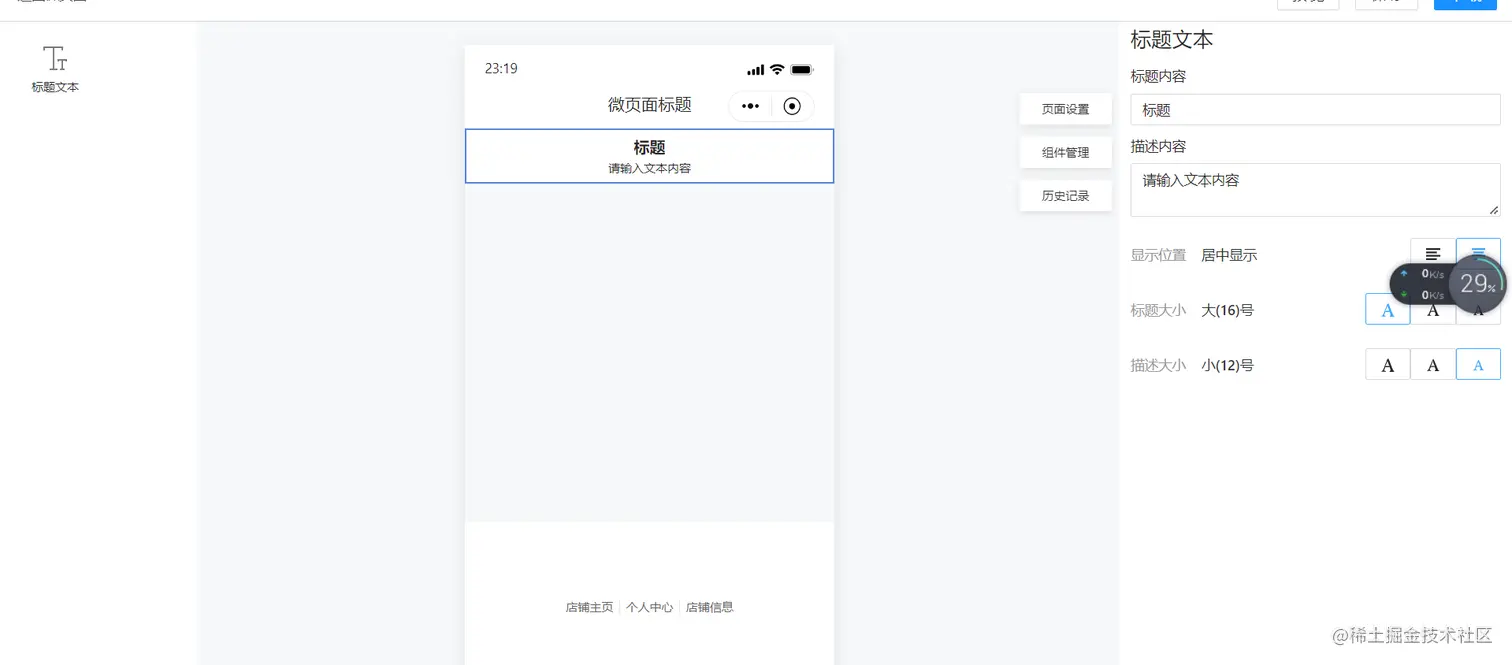Click the signal bars icon in status bar
Viewport: 1512px width, 665px height.
coord(755,70)
